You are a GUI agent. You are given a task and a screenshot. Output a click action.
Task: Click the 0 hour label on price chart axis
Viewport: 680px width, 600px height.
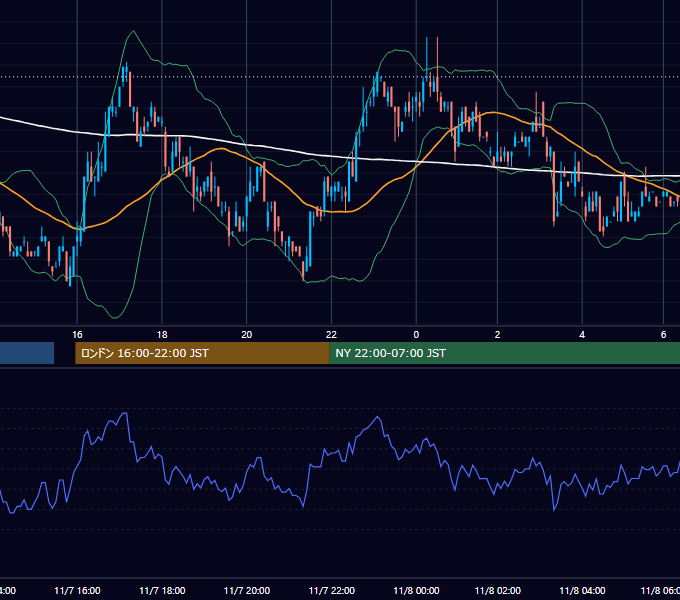click(x=416, y=335)
